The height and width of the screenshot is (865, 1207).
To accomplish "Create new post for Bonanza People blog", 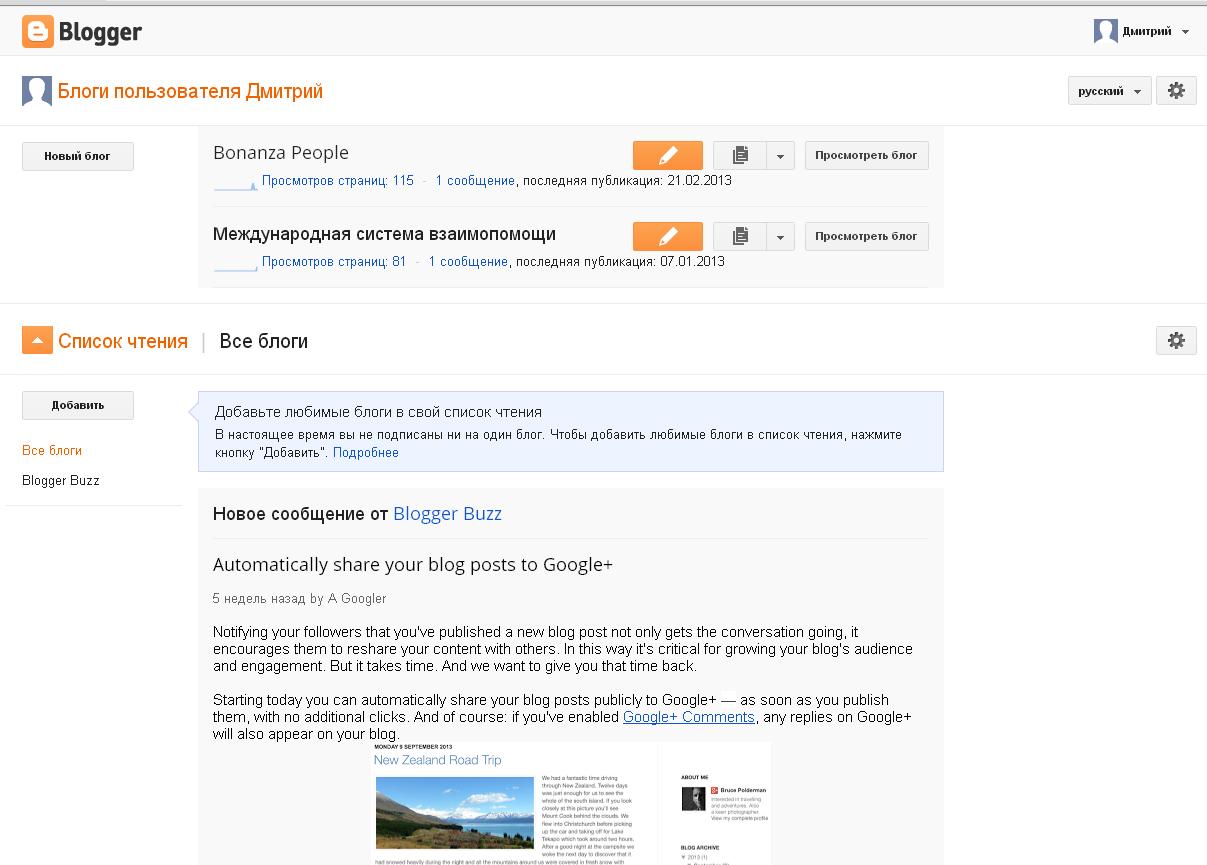I will click(667, 156).
